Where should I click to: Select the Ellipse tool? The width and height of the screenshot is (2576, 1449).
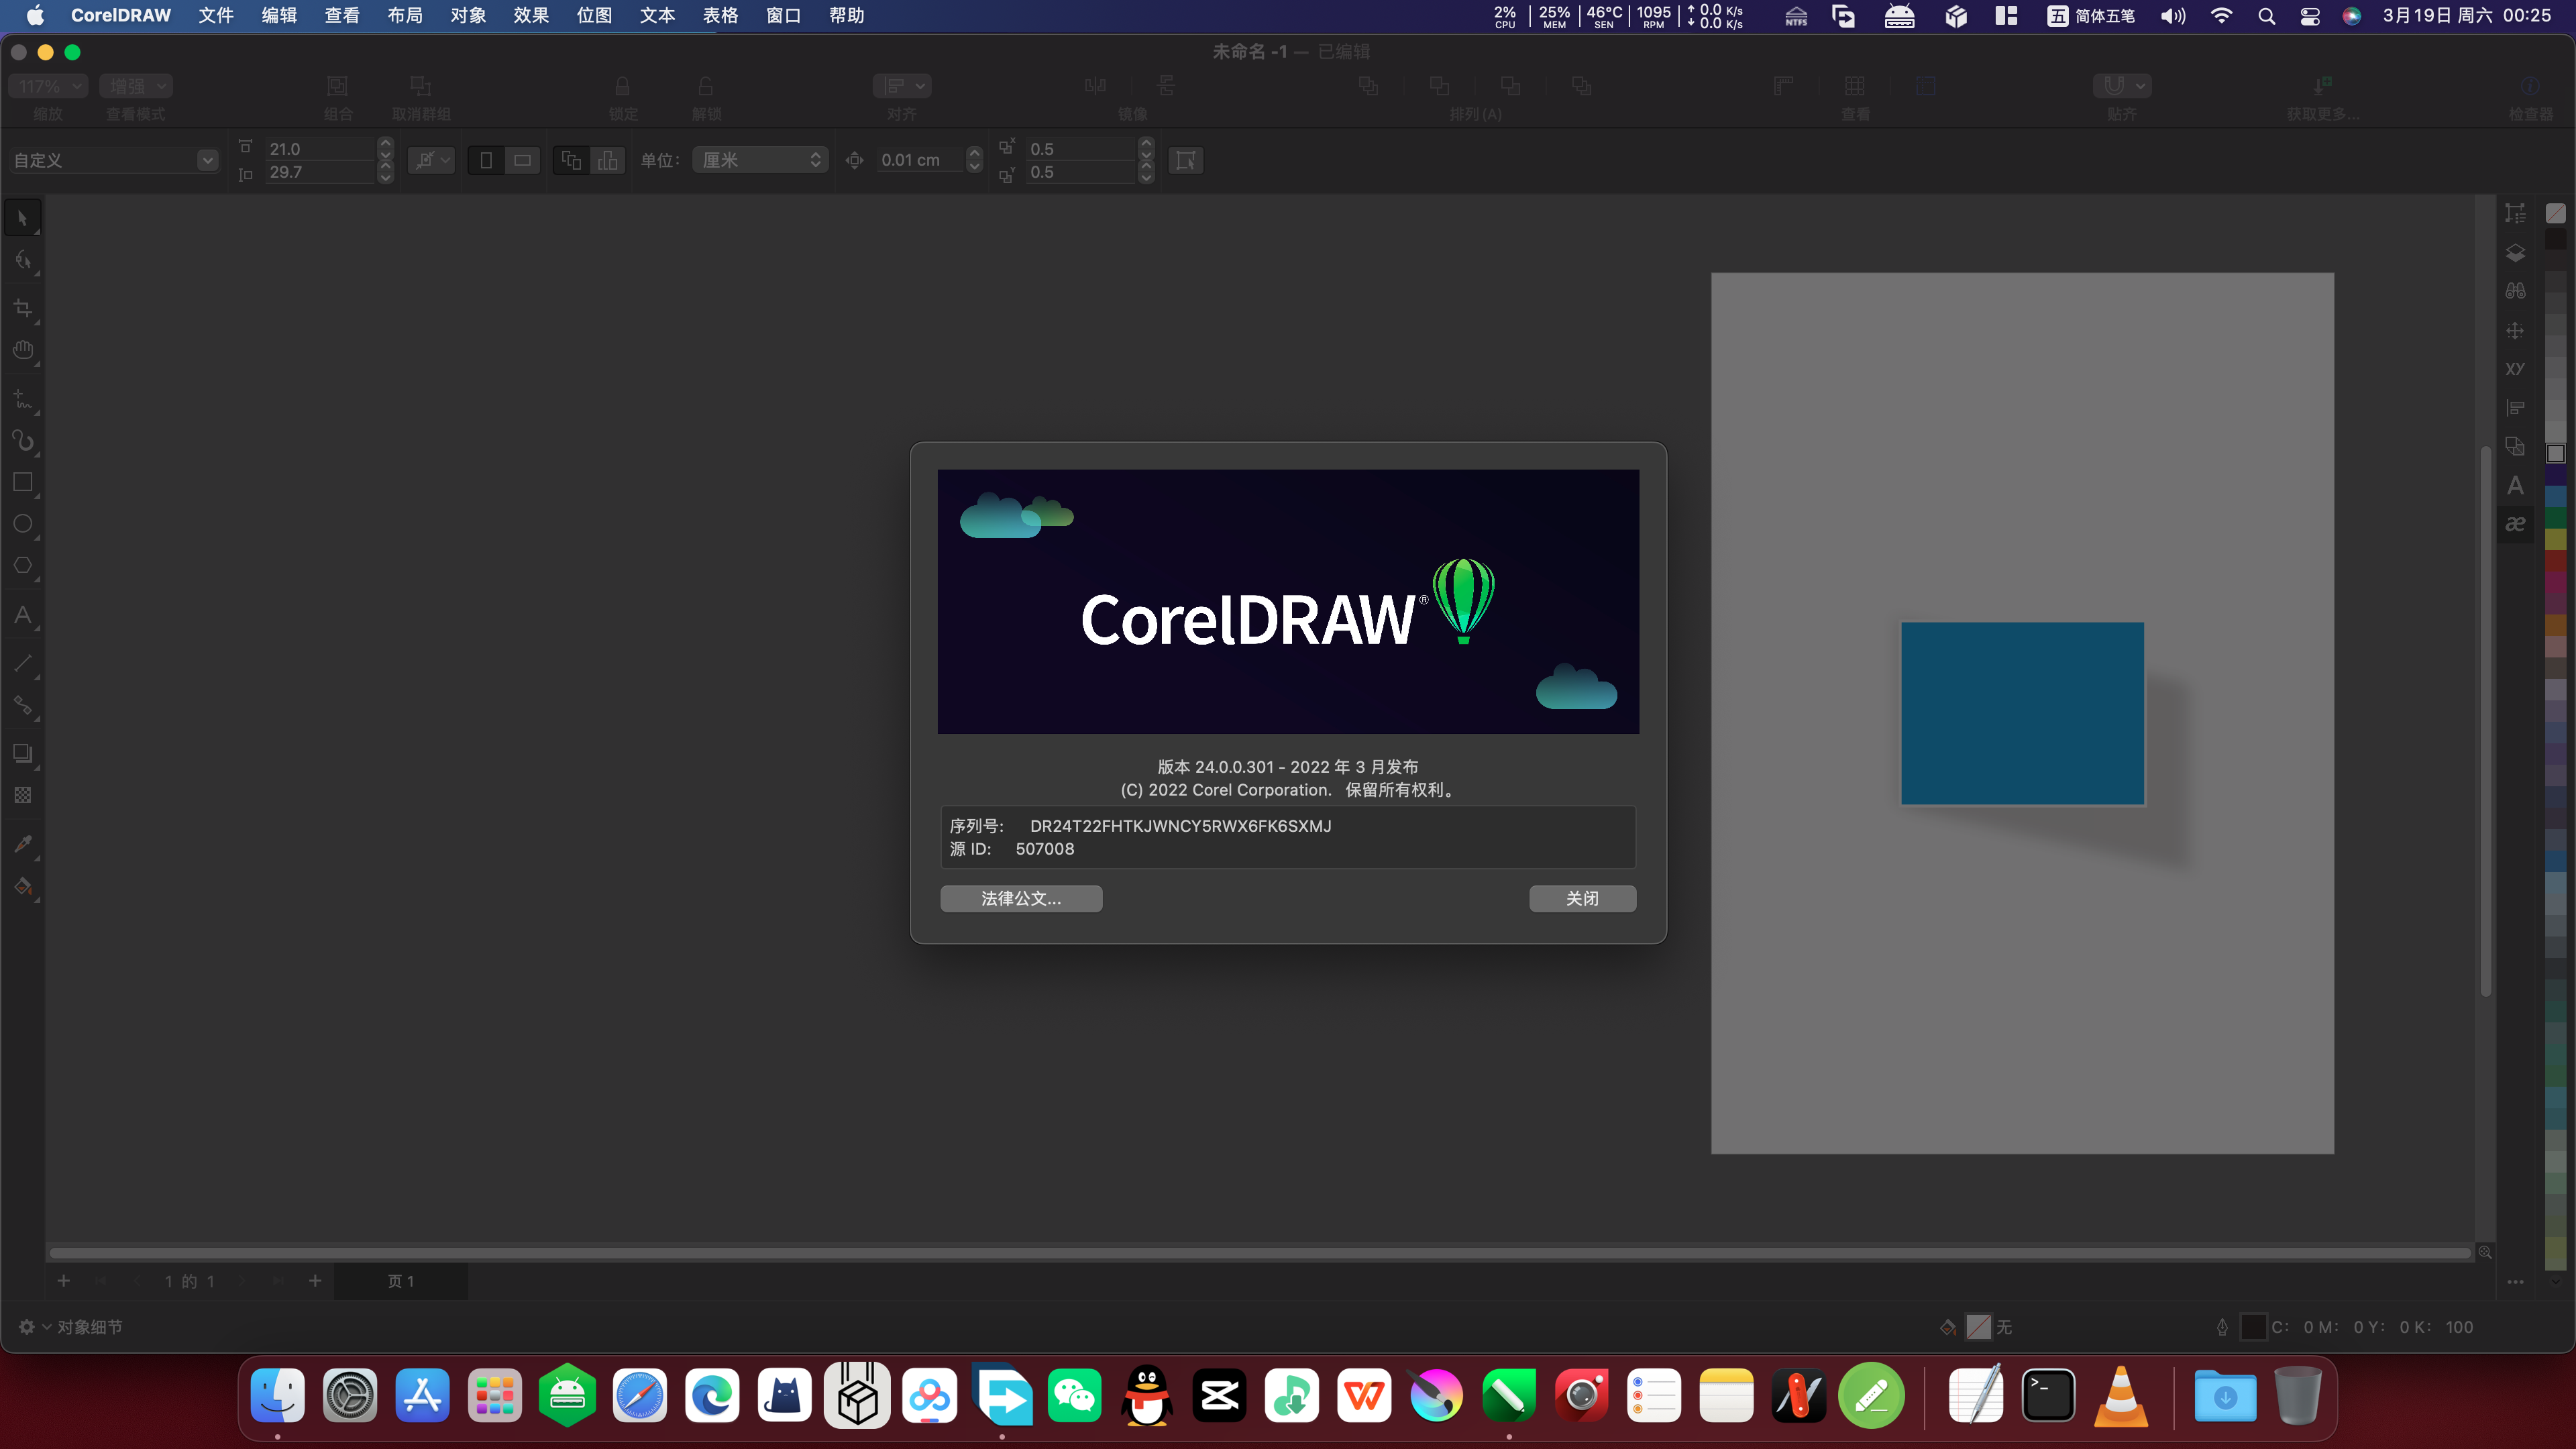23,524
